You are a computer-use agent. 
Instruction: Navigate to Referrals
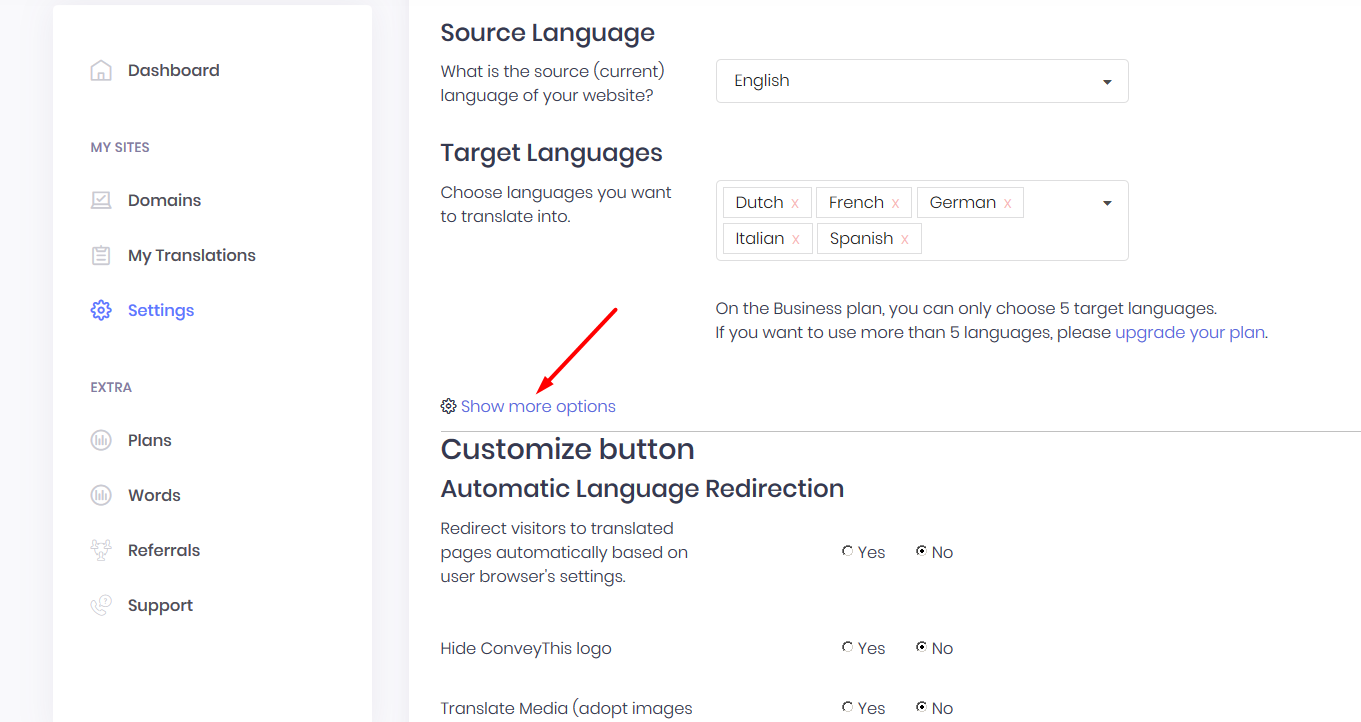tap(164, 550)
